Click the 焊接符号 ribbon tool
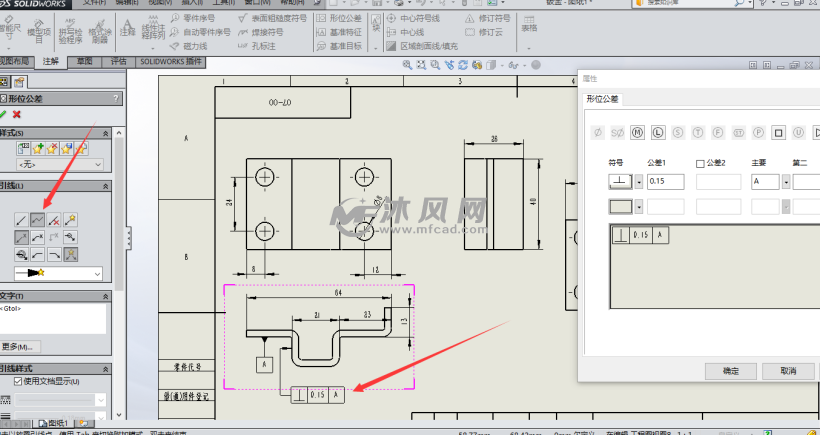The image size is (820, 435). tap(260, 32)
